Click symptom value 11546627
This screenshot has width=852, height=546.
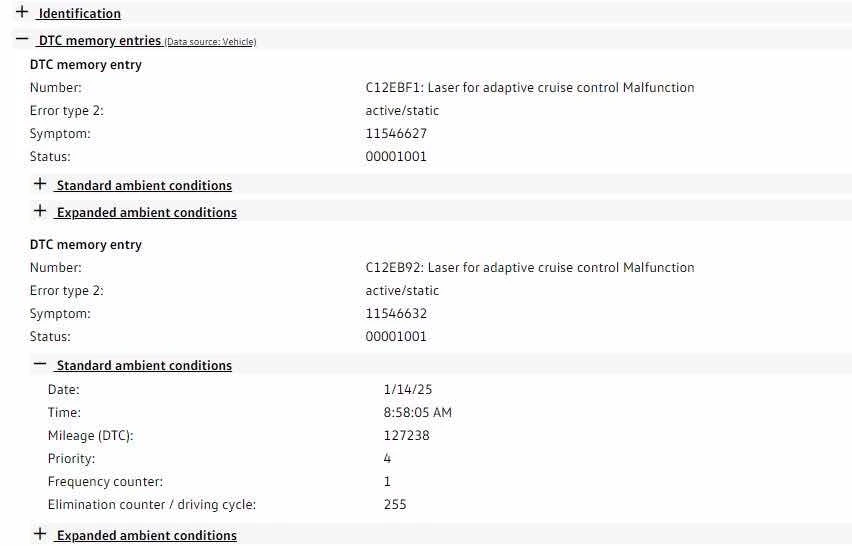click(396, 134)
